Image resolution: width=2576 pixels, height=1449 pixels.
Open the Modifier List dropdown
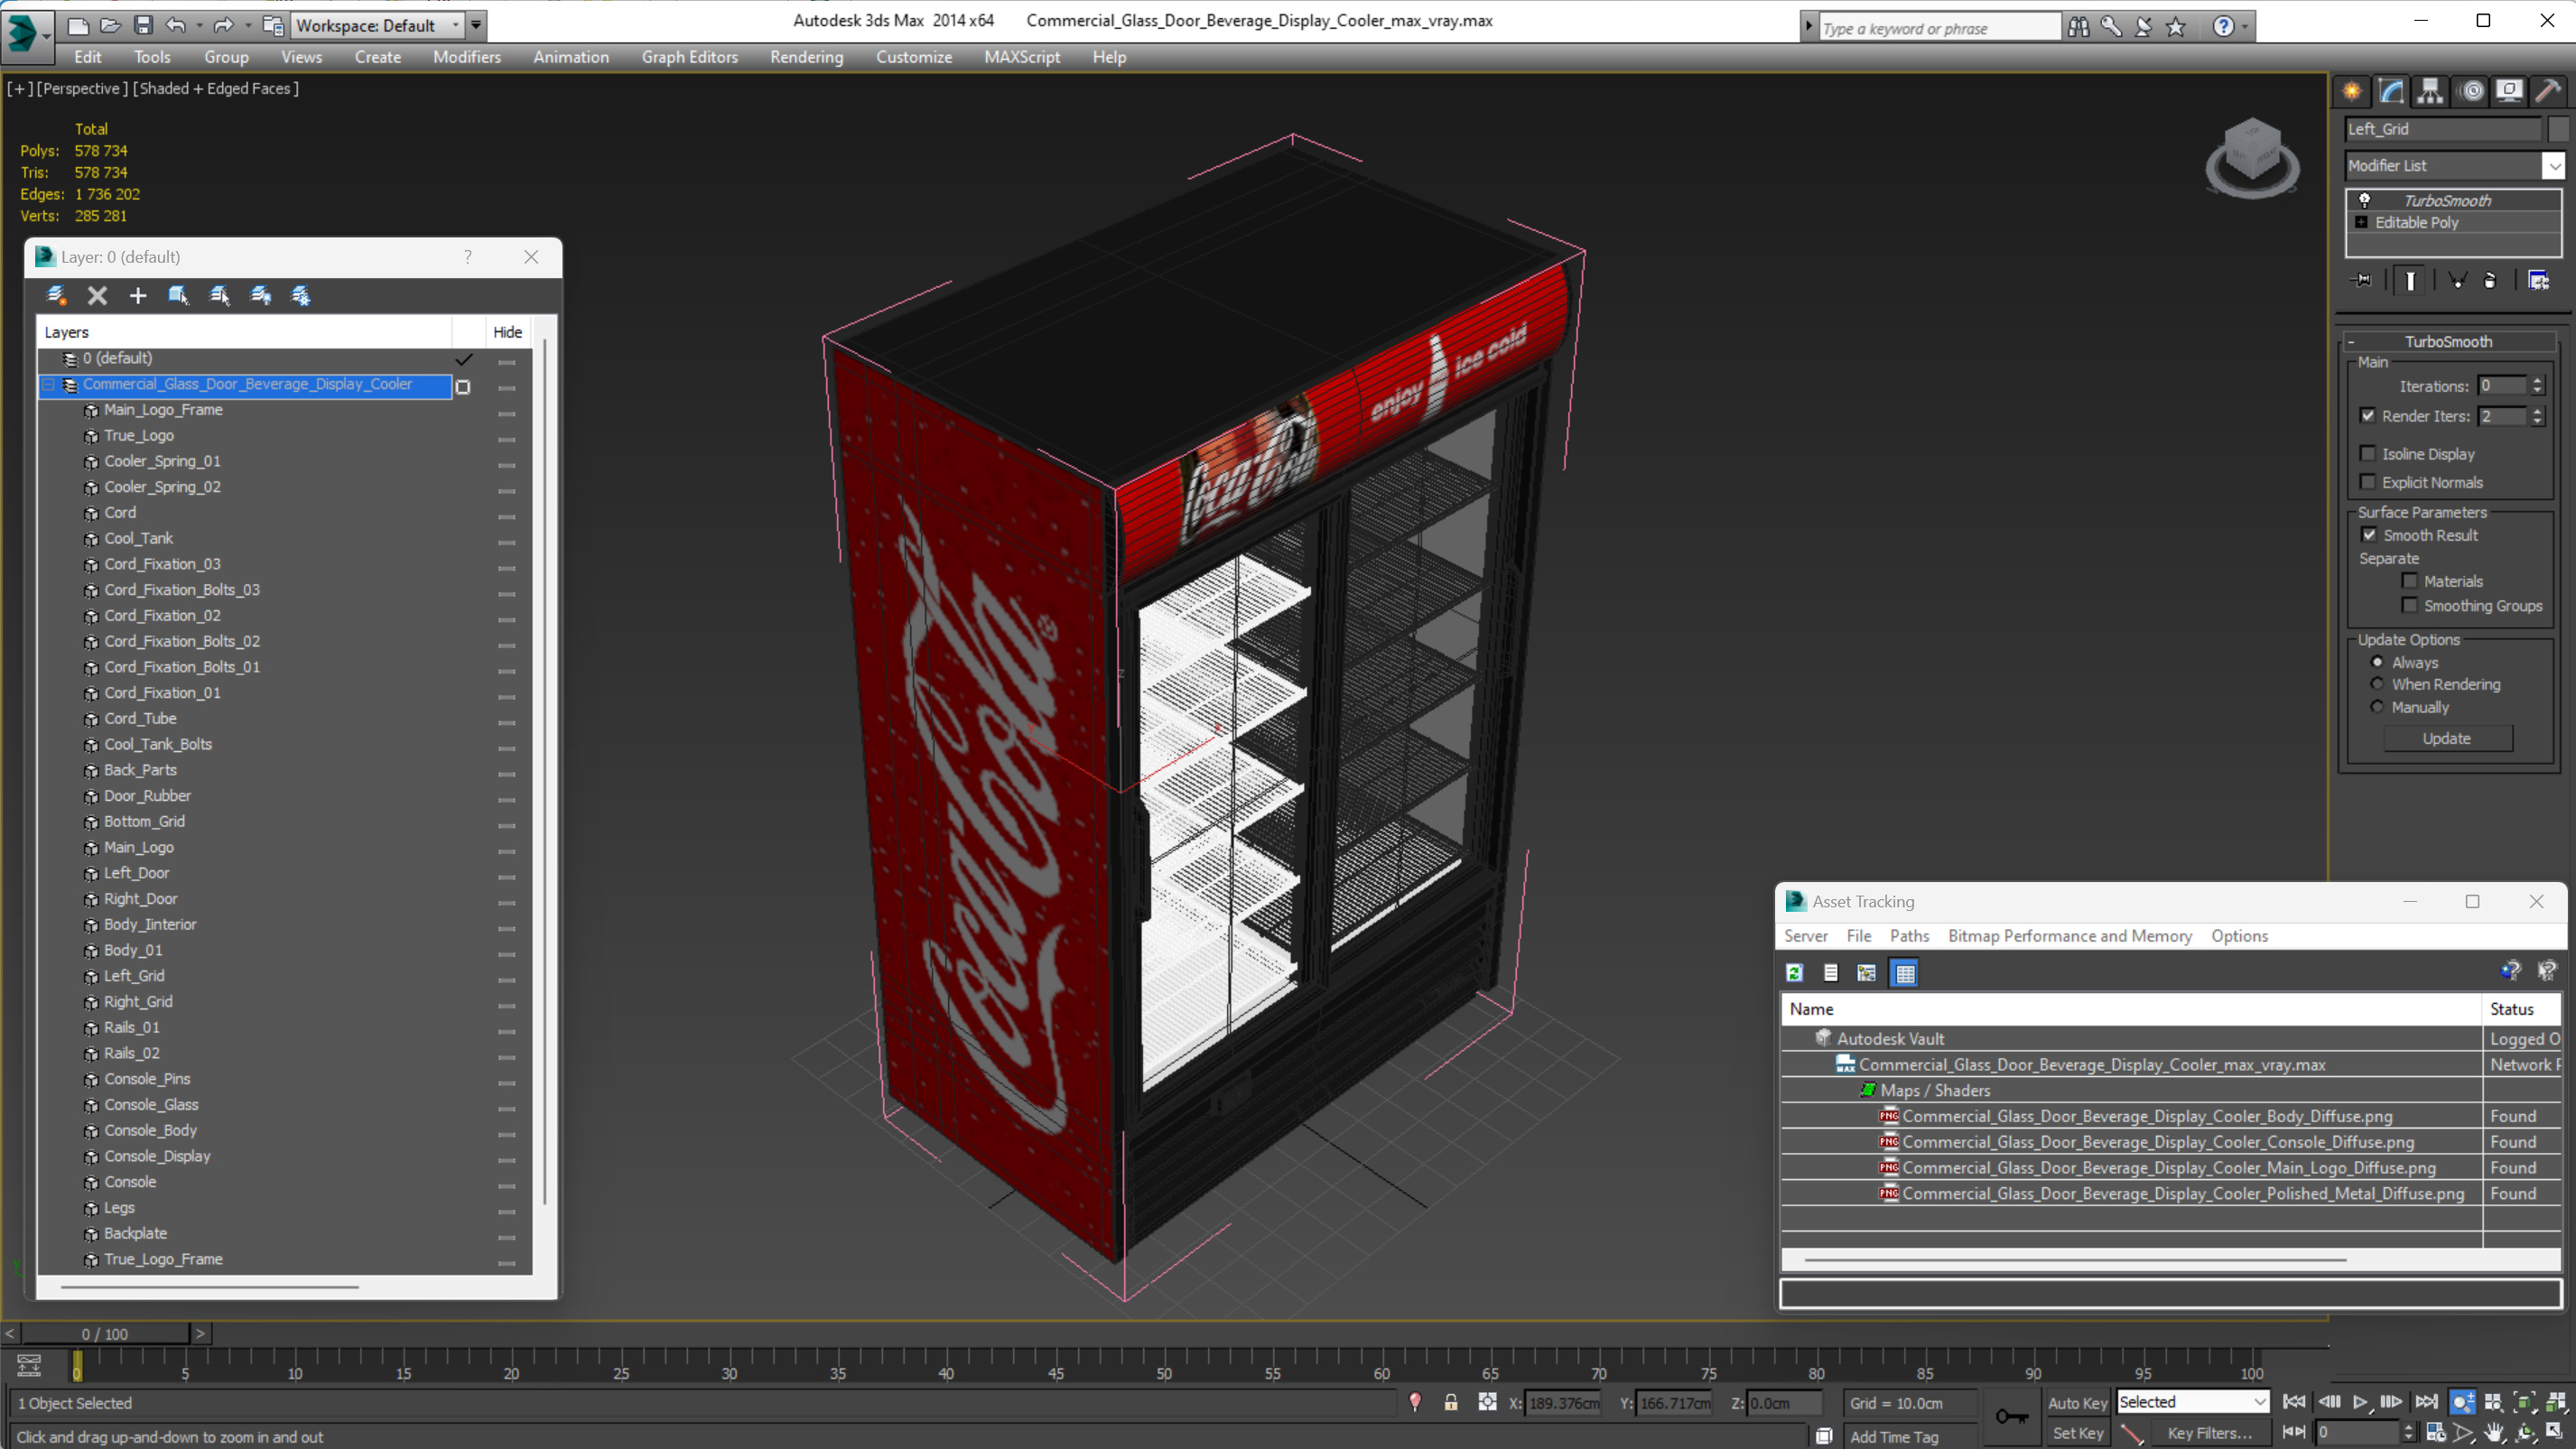click(x=2554, y=165)
